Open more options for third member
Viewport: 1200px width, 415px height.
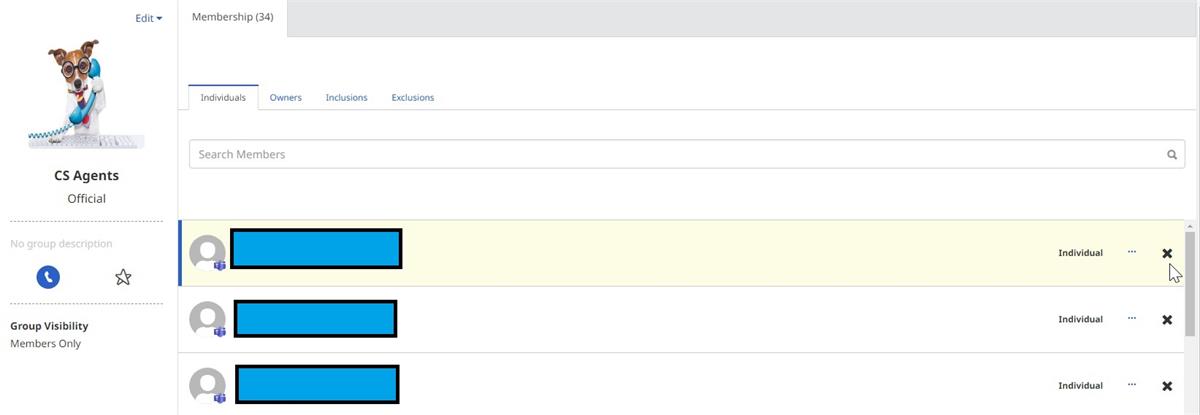coord(1132,384)
